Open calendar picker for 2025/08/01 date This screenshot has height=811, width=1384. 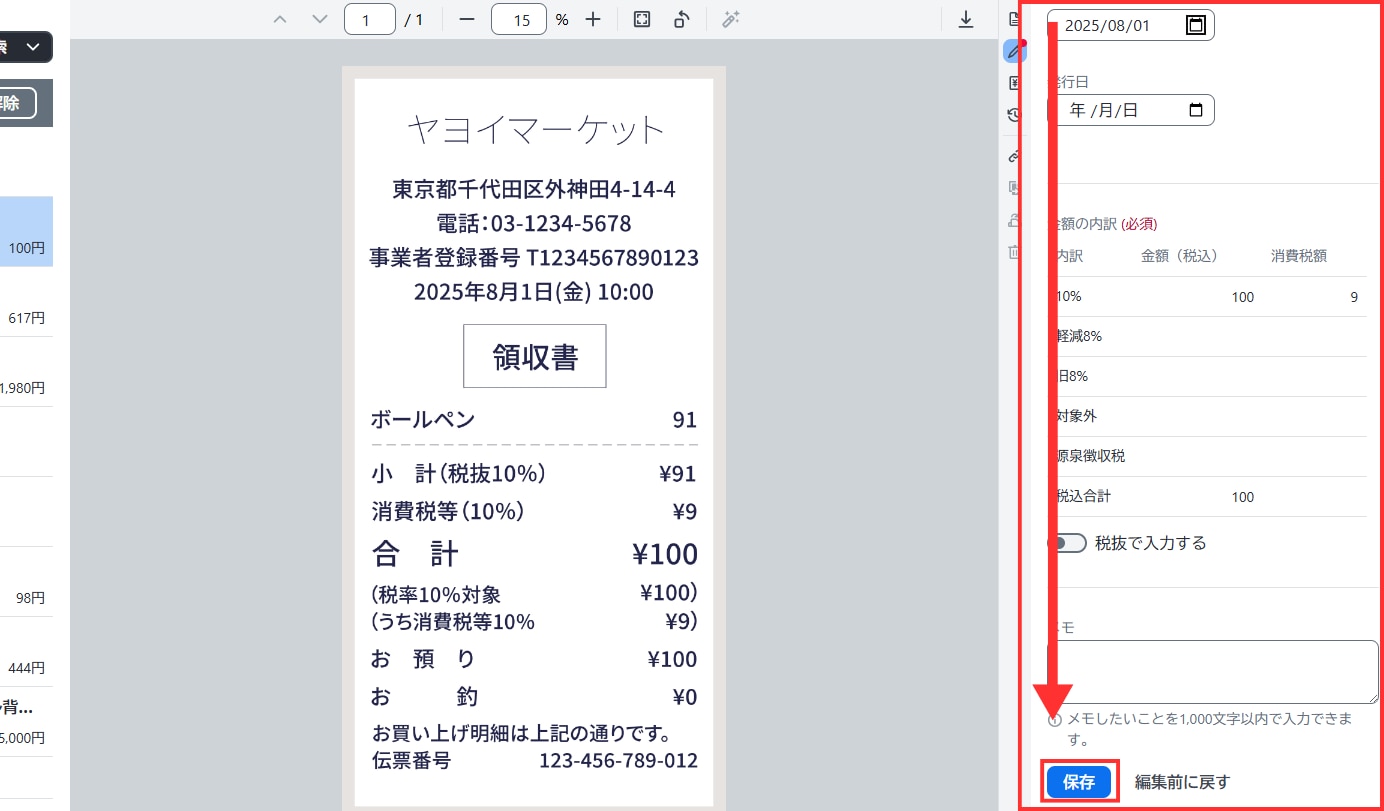click(1195, 25)
